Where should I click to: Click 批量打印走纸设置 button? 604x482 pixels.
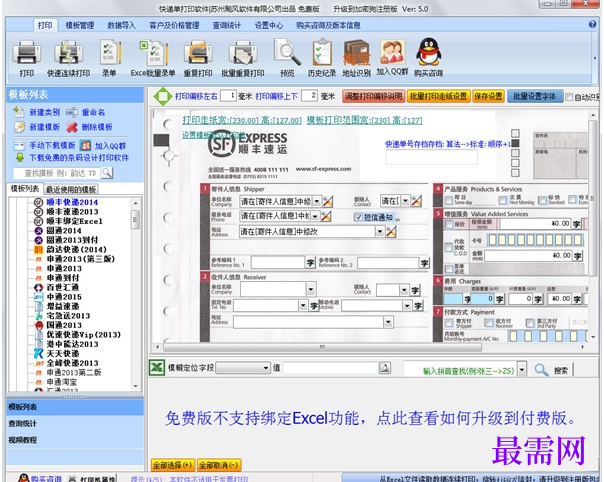click(438, 96)
